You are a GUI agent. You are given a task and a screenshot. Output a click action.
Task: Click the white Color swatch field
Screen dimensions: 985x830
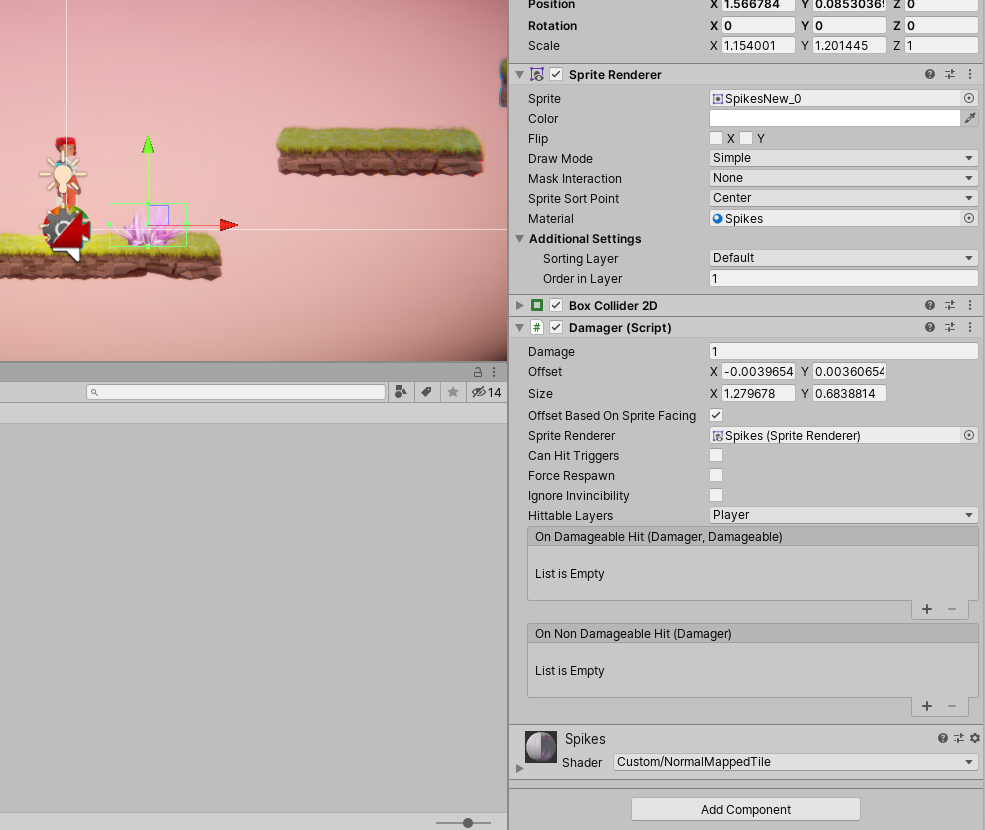coord(834,118)
